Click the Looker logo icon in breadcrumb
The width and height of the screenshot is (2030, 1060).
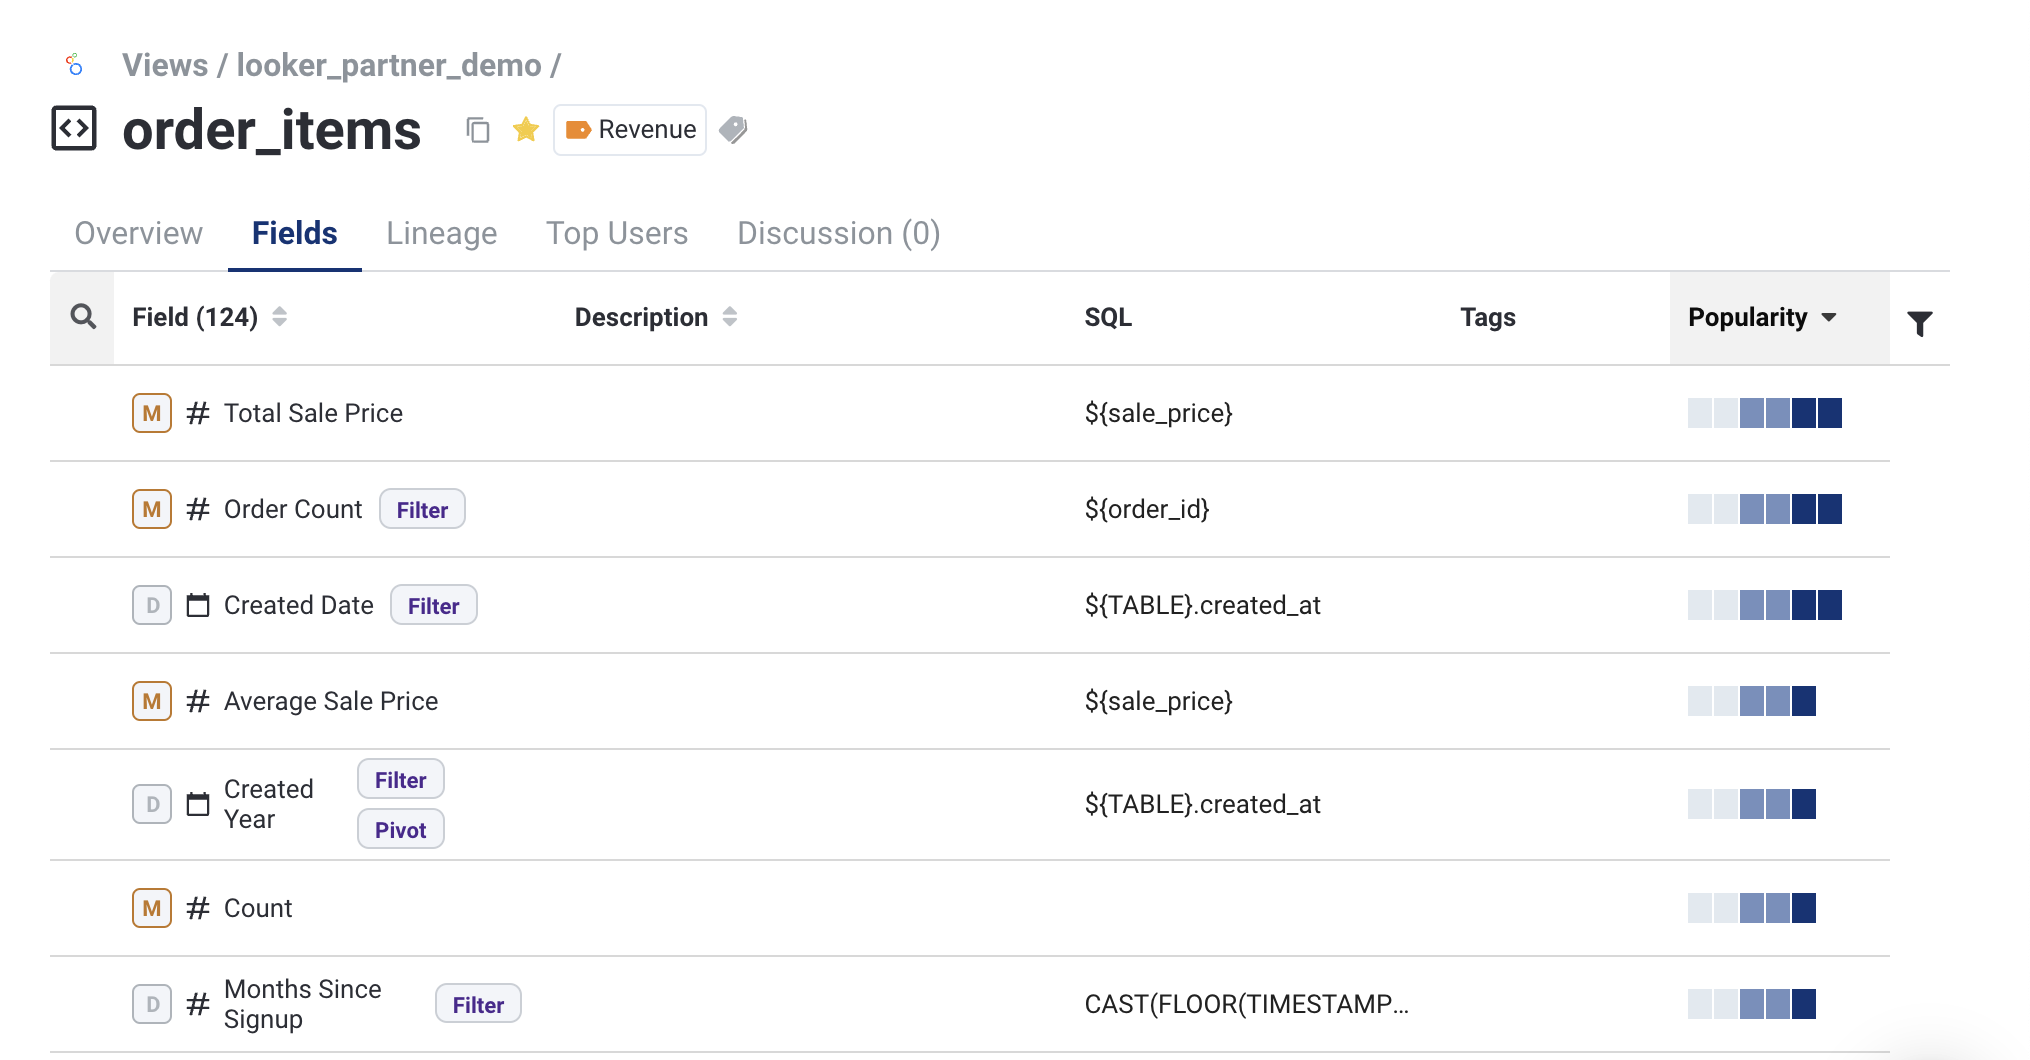click(74, 66)
